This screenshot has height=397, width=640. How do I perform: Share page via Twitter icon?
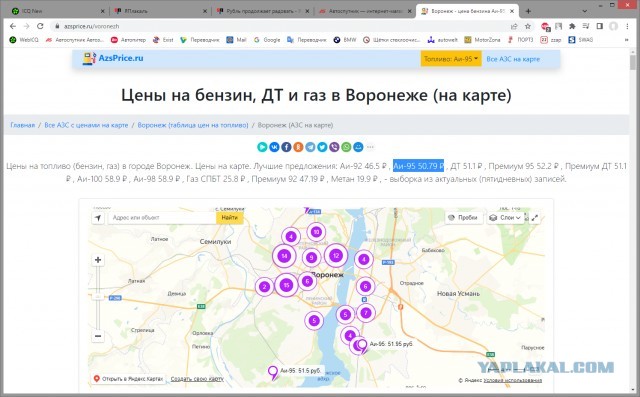coord(322,147)
